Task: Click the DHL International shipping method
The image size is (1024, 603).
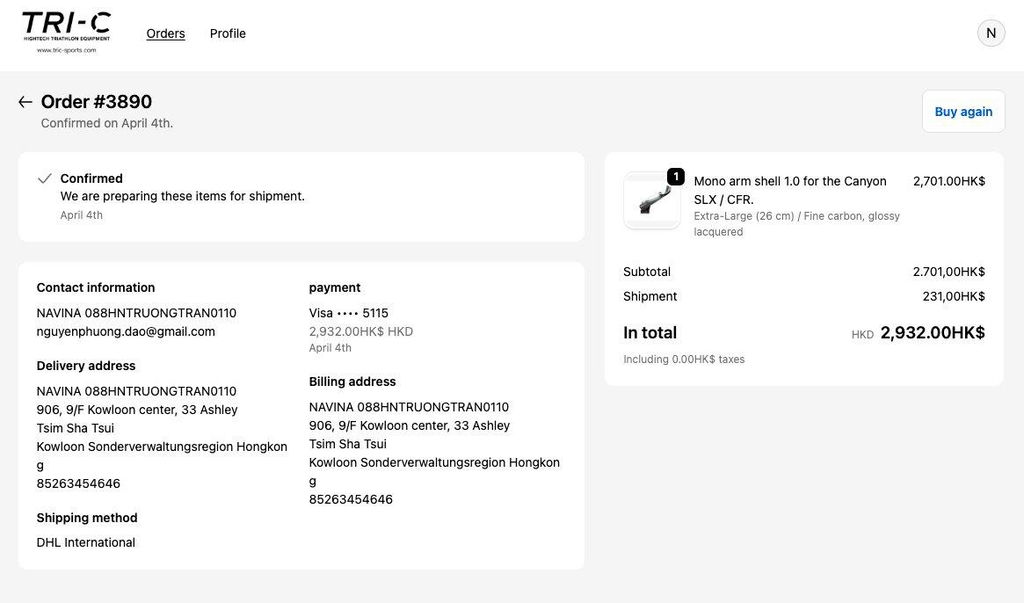Action: [86, 542]
